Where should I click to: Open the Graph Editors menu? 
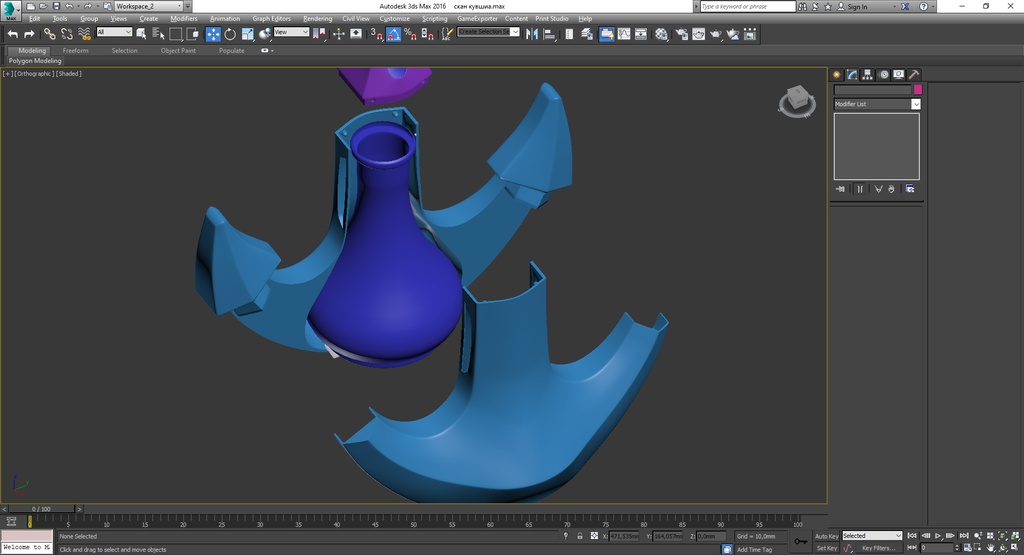click(272, 18)
